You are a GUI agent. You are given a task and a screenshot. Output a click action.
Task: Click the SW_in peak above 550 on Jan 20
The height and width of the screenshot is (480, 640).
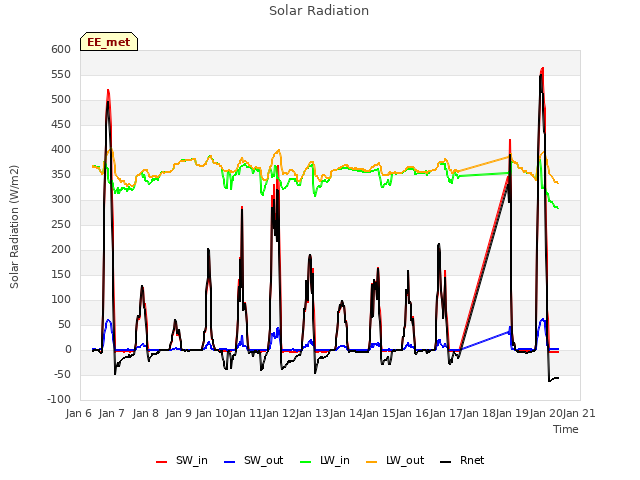(542, 68)
